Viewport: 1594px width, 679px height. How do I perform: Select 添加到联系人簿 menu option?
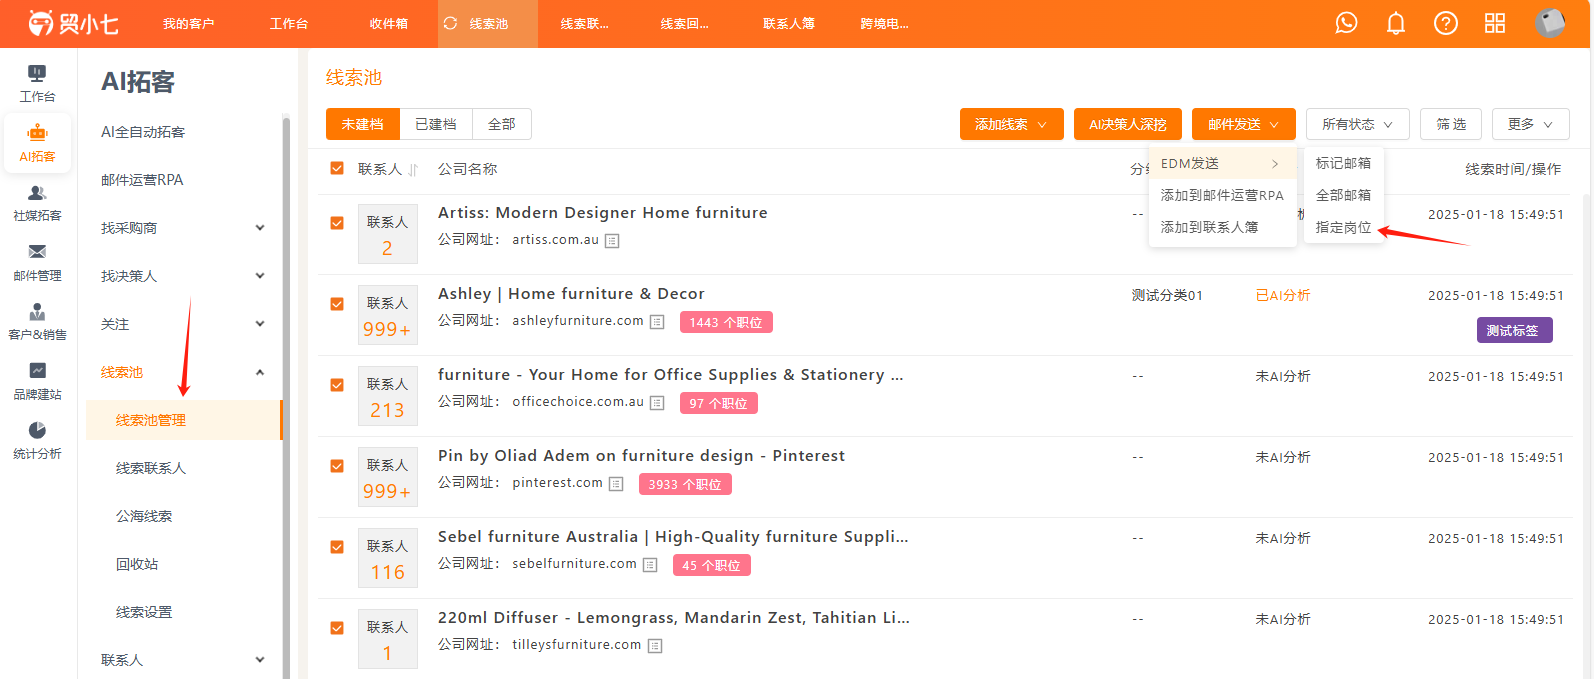pos(1223,227)
